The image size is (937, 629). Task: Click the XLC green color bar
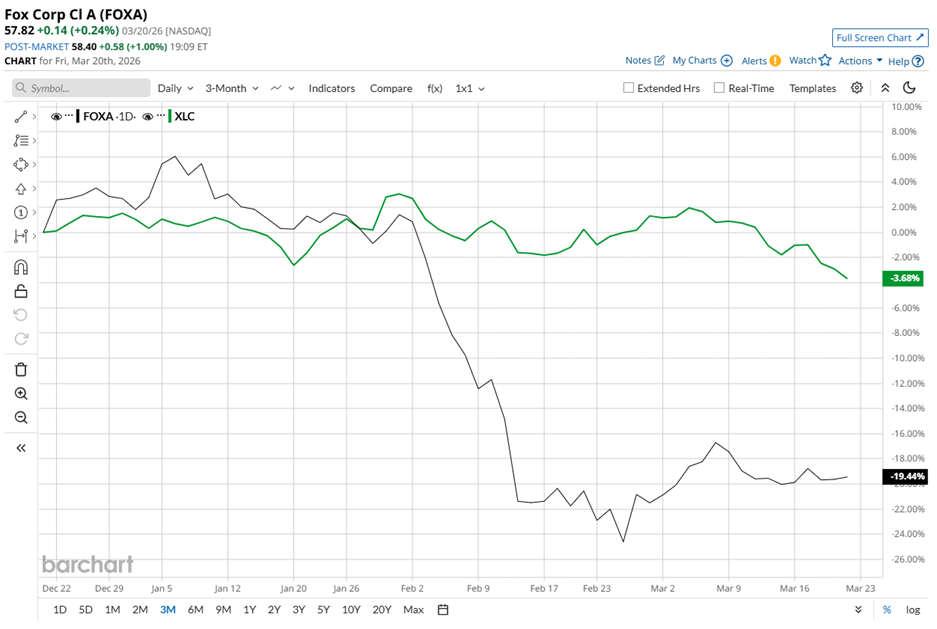170,116
